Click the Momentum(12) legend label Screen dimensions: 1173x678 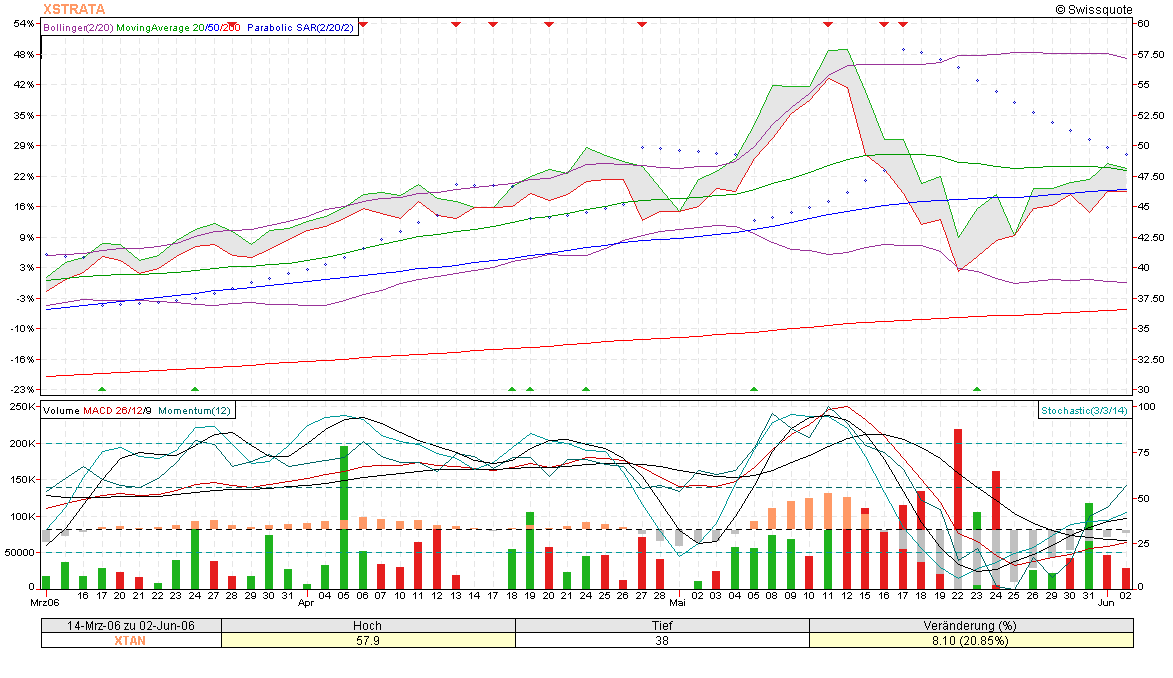pyautogui.click(x=195, y=411)
